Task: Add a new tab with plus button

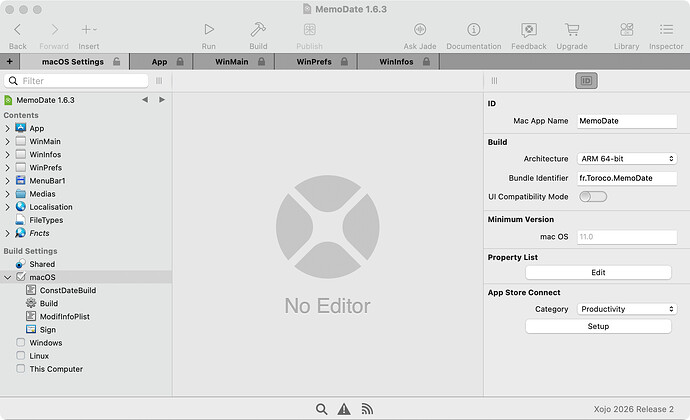Action: [10, 62]
